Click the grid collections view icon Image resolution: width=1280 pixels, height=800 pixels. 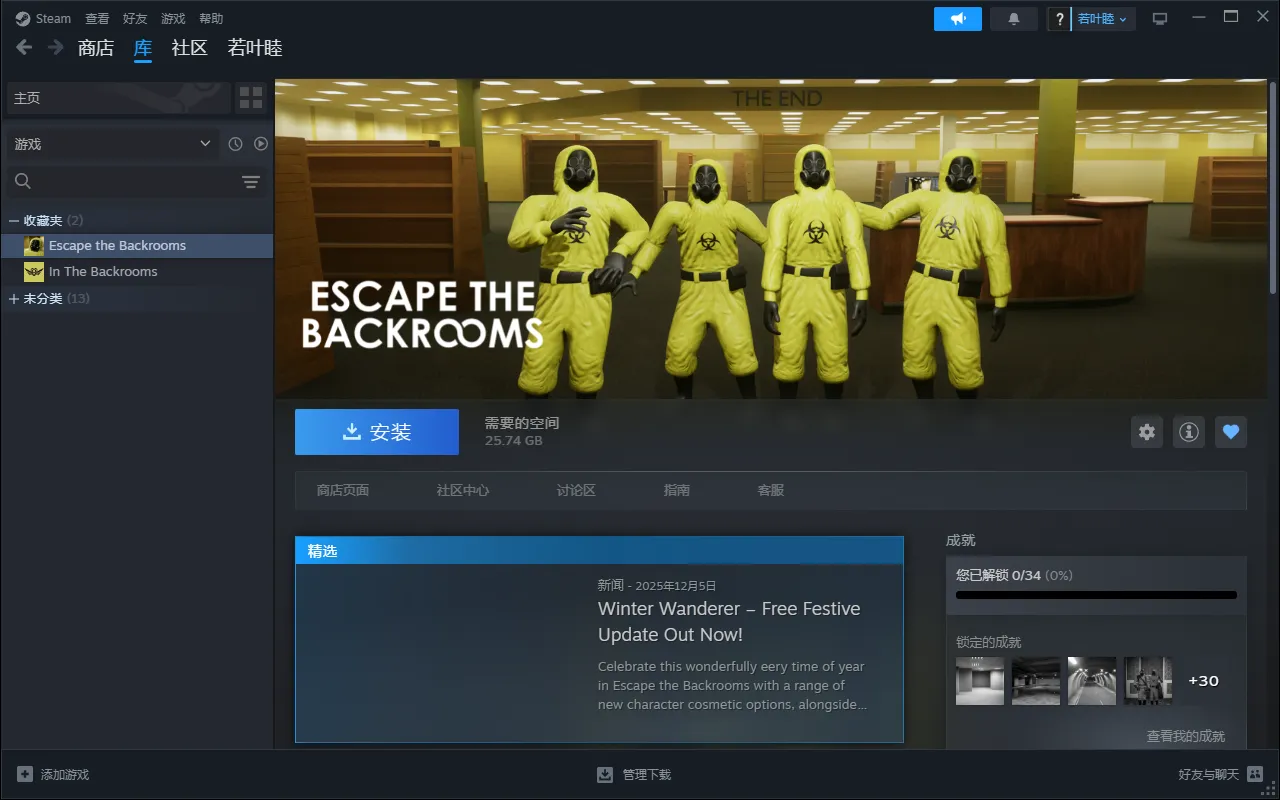click(x=251, y=98)
